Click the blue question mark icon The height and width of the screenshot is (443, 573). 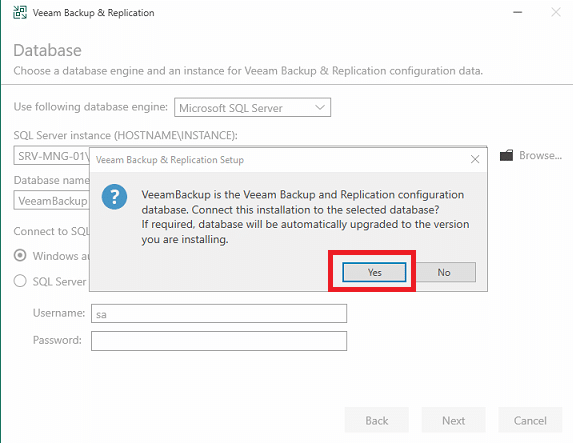[114, 197]
